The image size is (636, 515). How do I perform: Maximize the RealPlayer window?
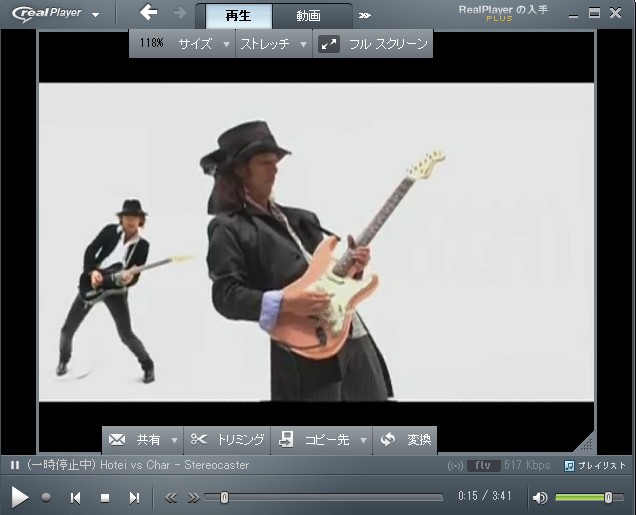(x=594, y=13)
